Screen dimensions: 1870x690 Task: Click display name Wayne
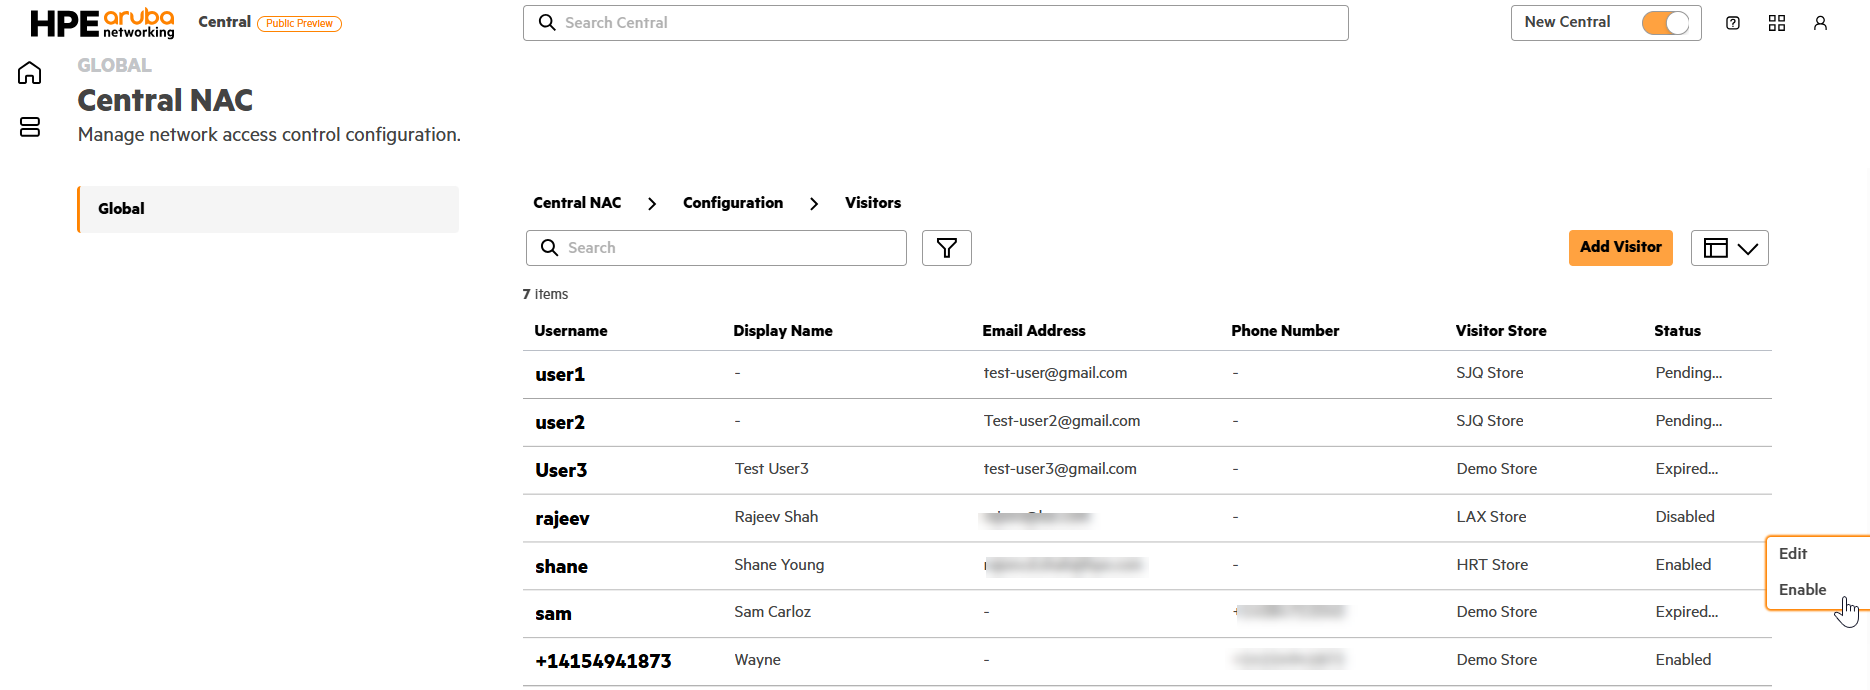[757, 660]
